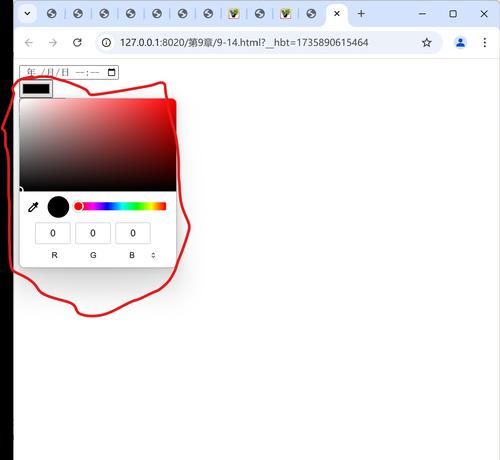Click the address bar URL

click(x=244, y=43)
